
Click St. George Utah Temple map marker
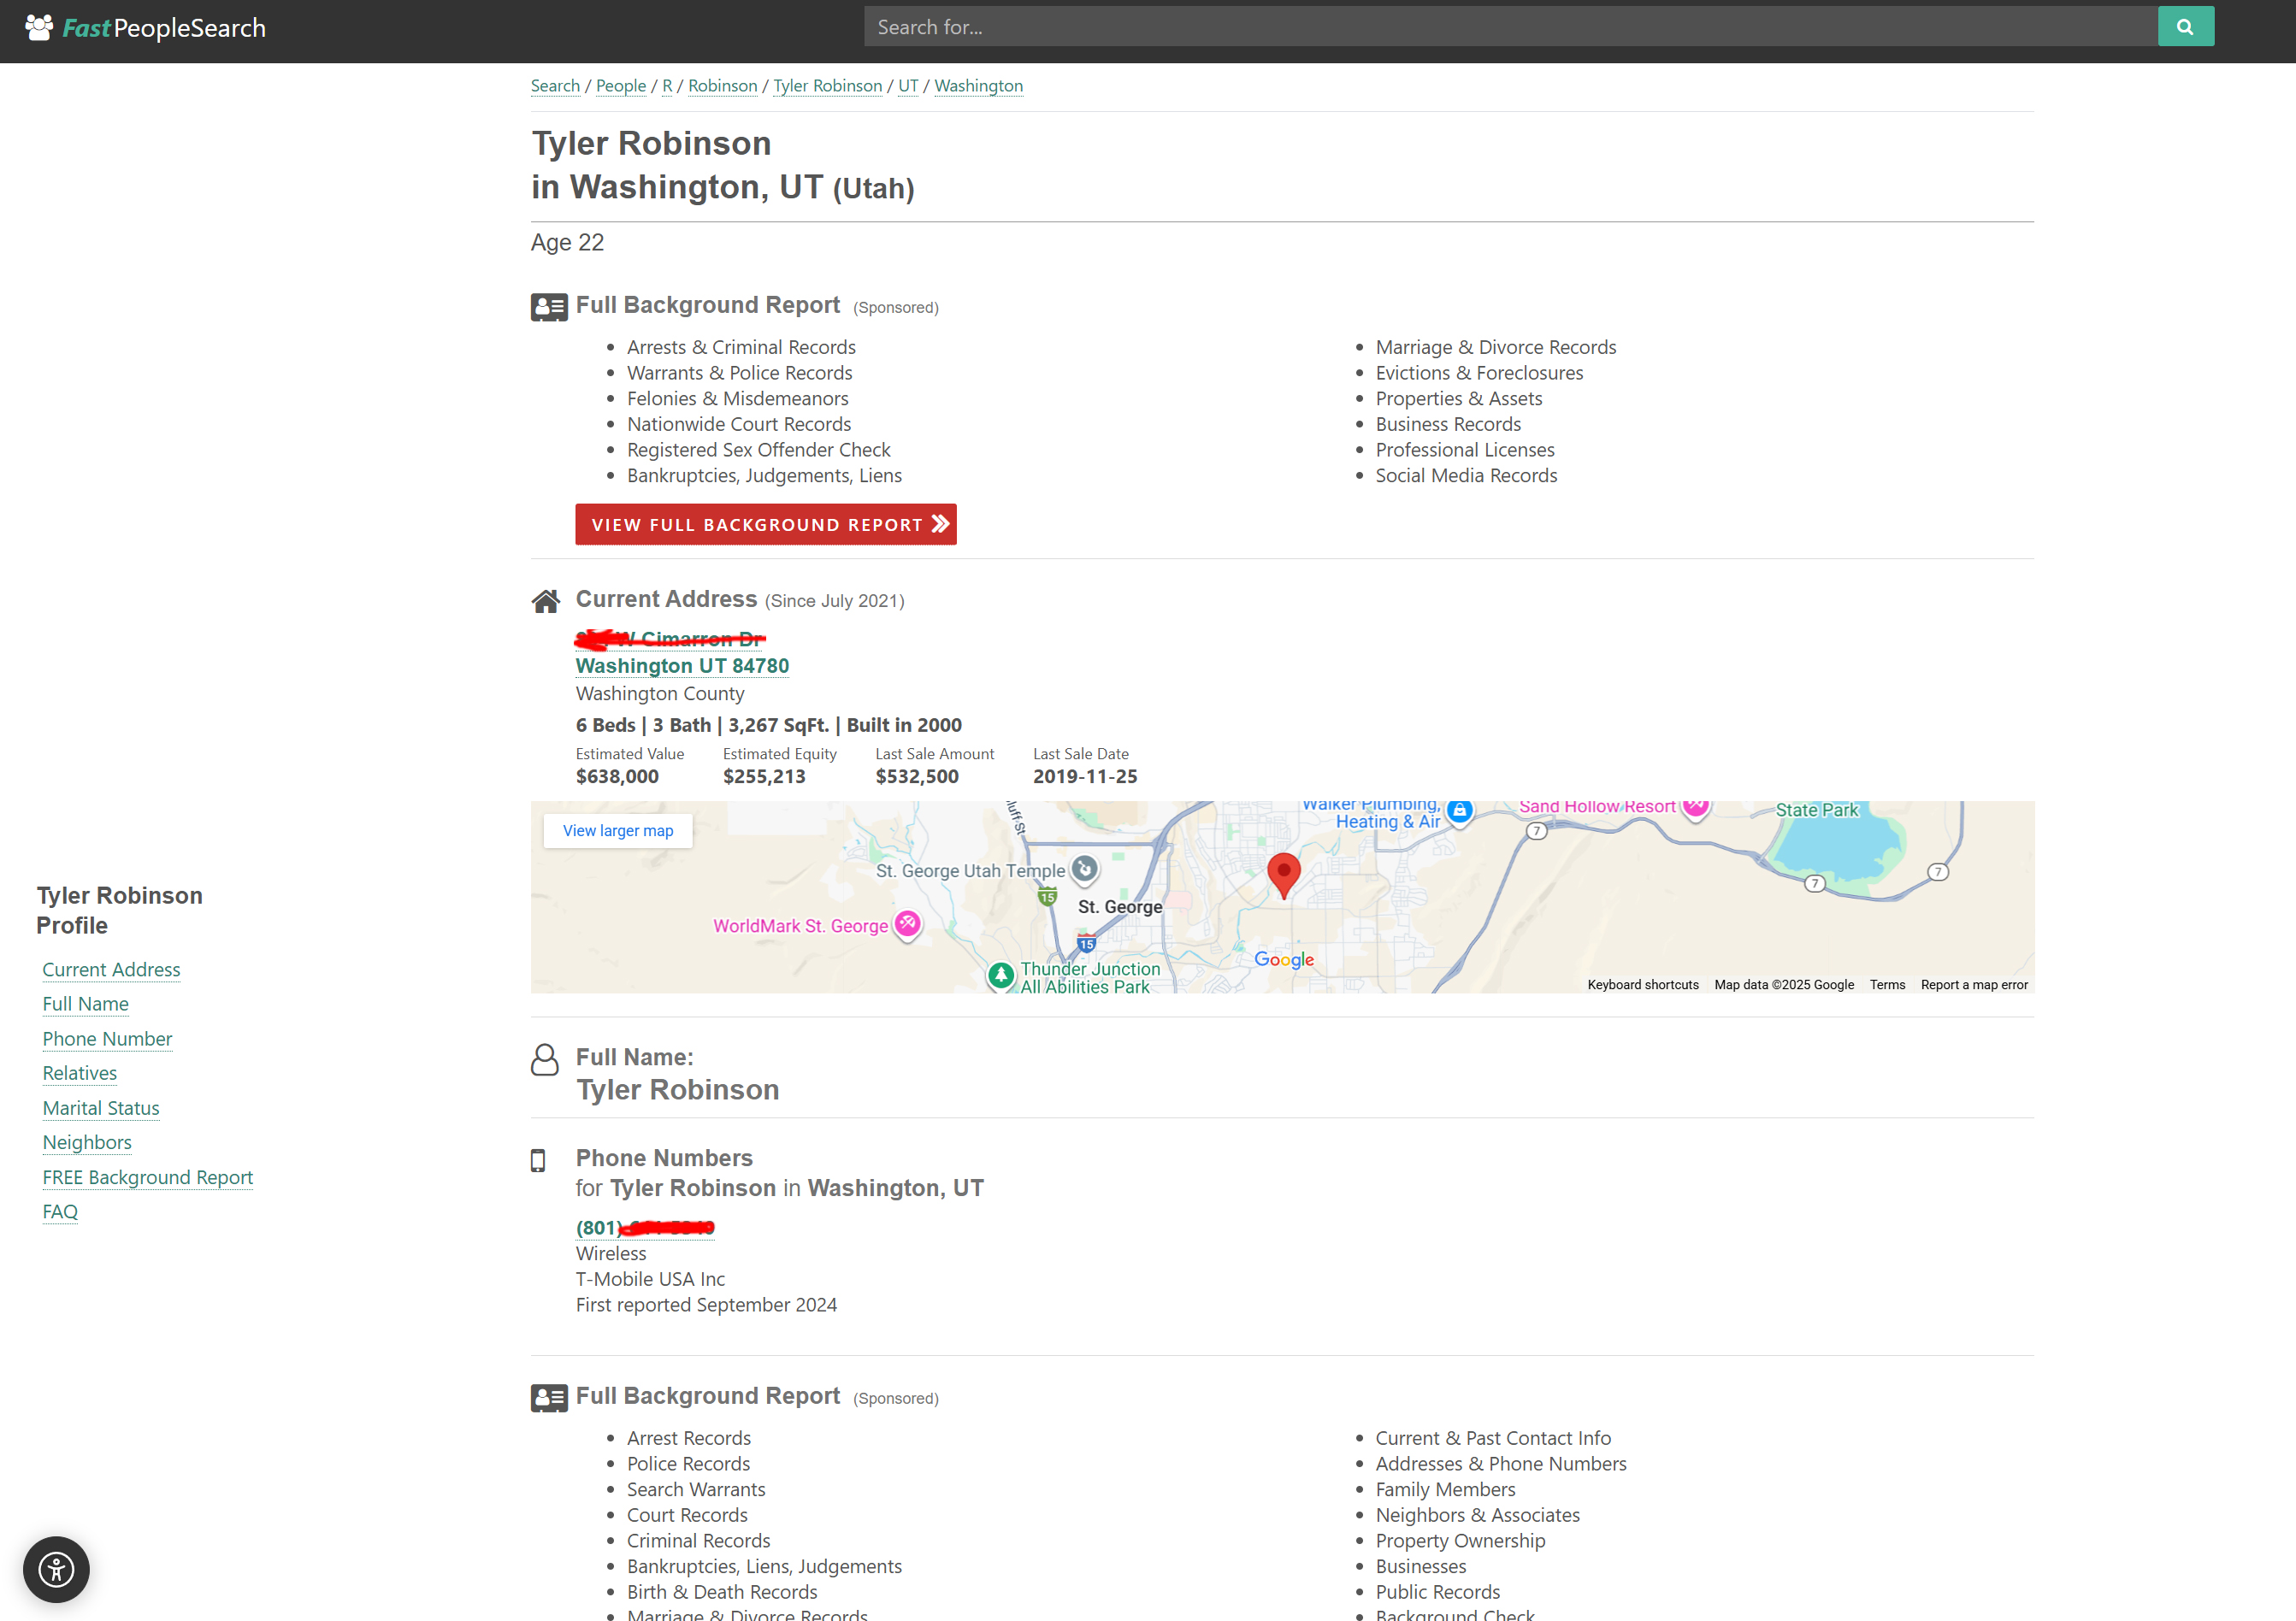(x=1085, y=868)
